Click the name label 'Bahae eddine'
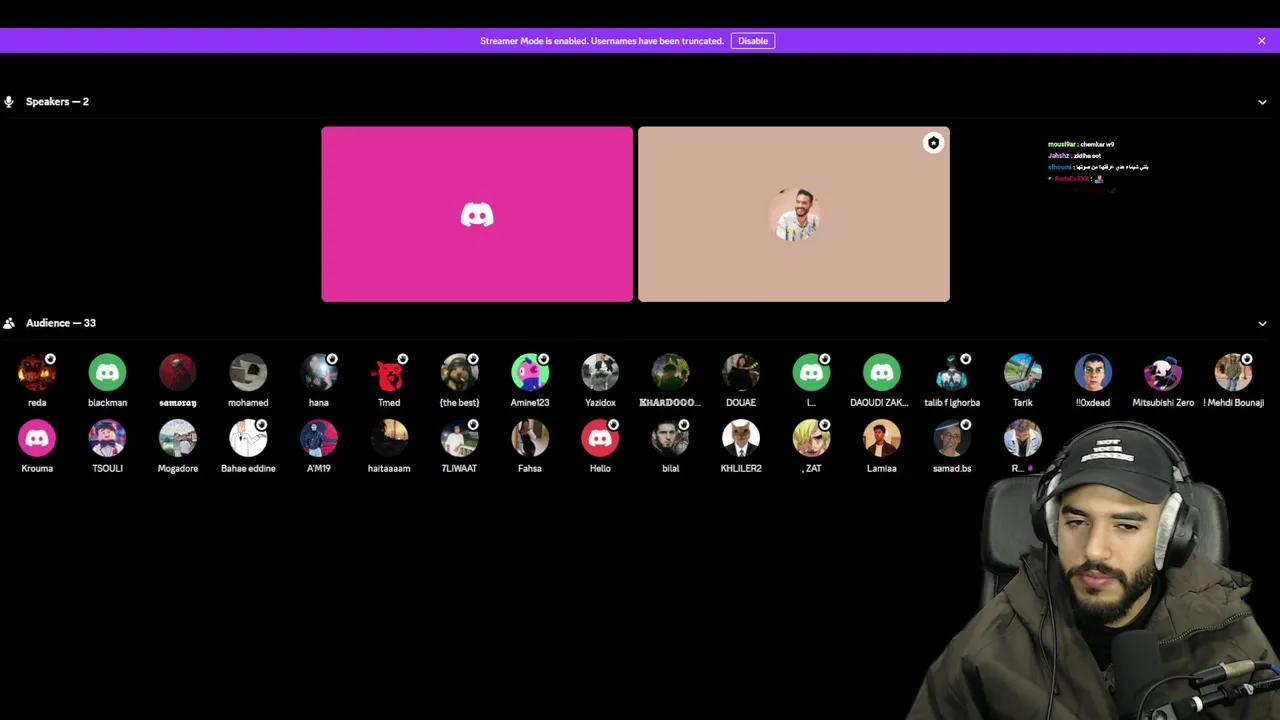 pos(248,468)
